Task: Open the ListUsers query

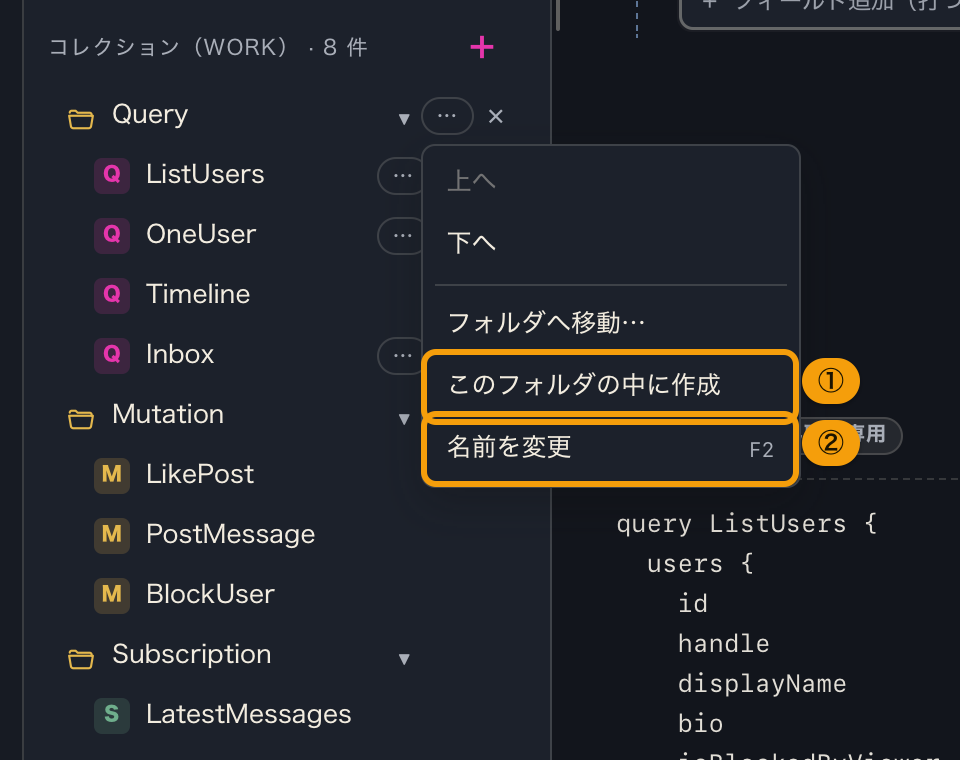Action: click(x=205, y=175)
